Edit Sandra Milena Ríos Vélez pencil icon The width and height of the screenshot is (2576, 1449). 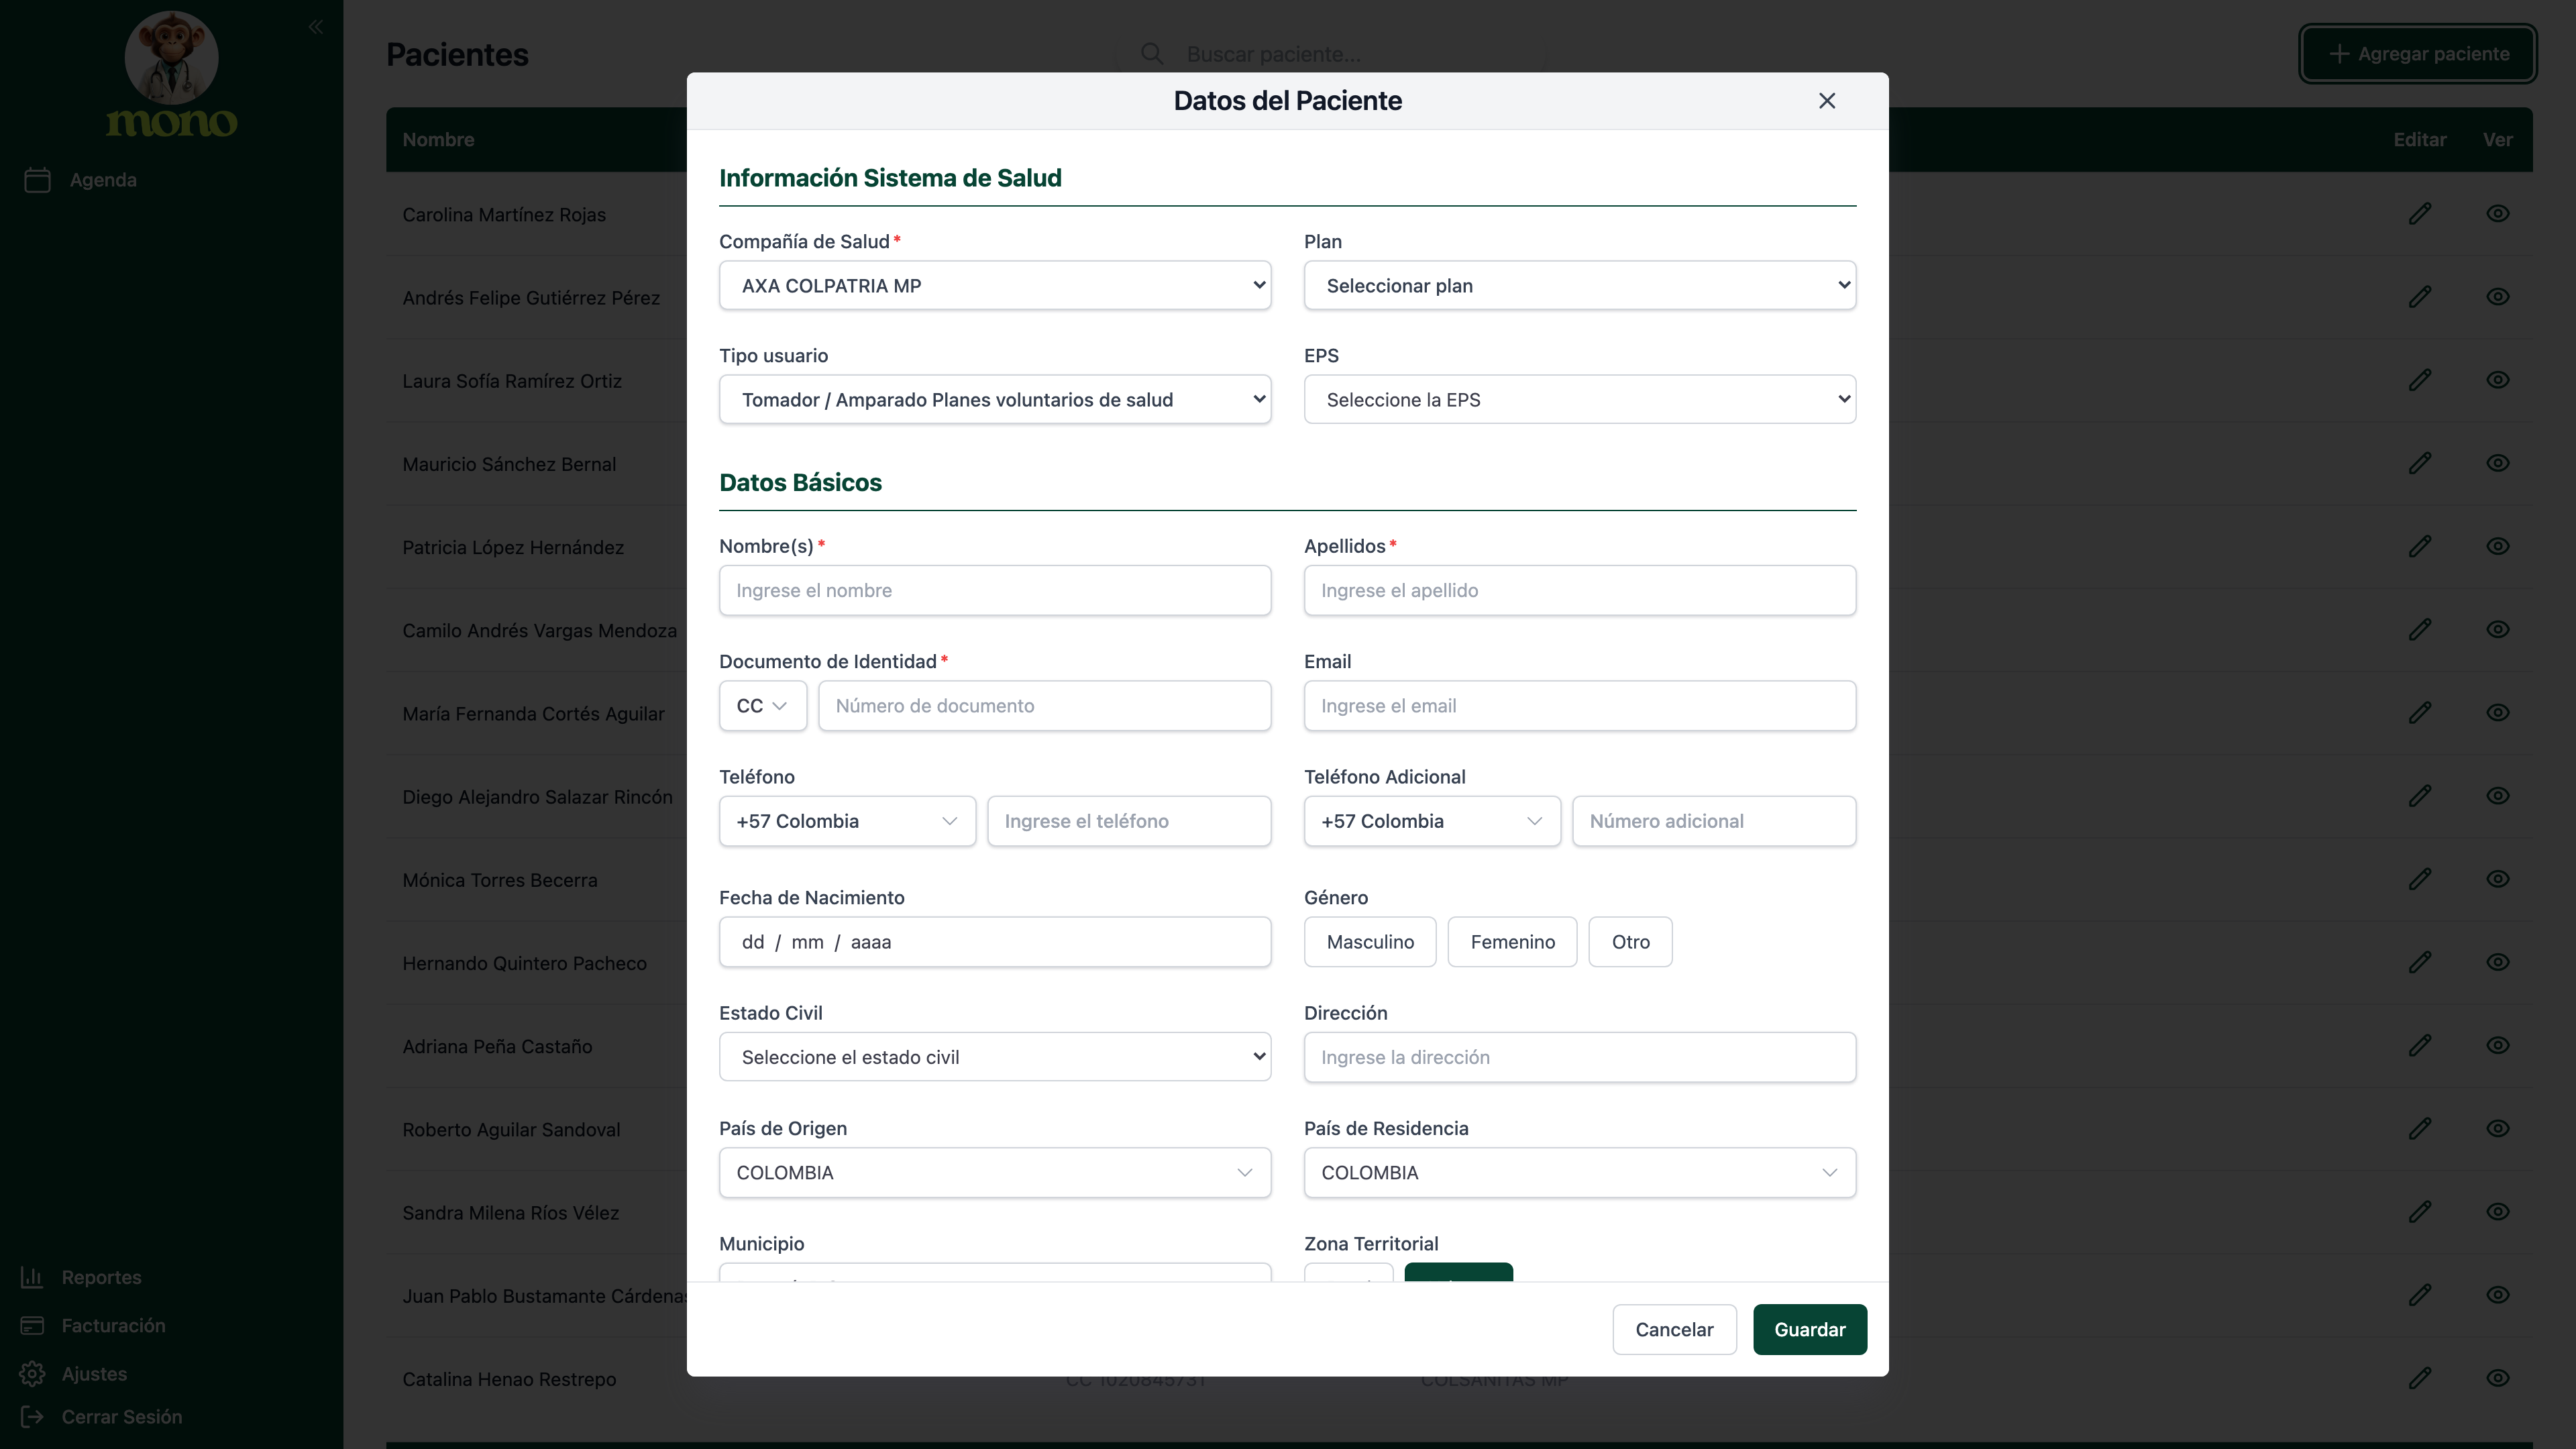[2419, 1211]
